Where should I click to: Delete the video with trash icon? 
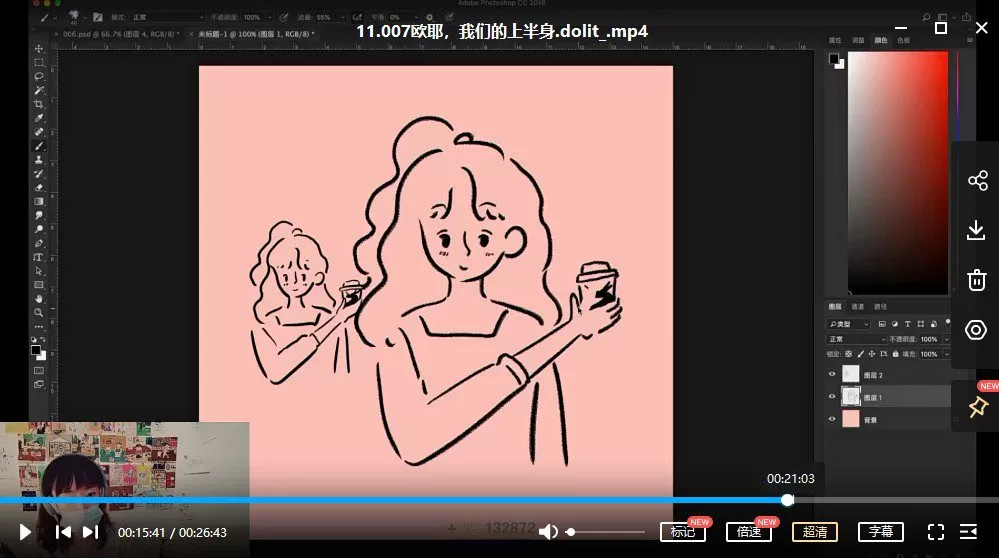tap(976, 280)
